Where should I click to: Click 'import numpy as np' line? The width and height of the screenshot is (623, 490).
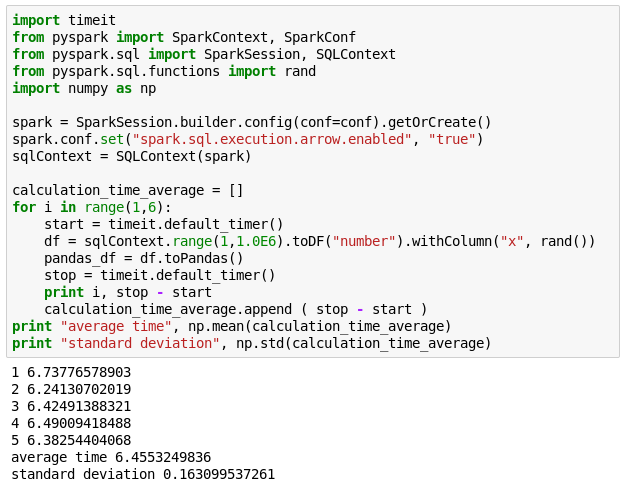point(84,88)
